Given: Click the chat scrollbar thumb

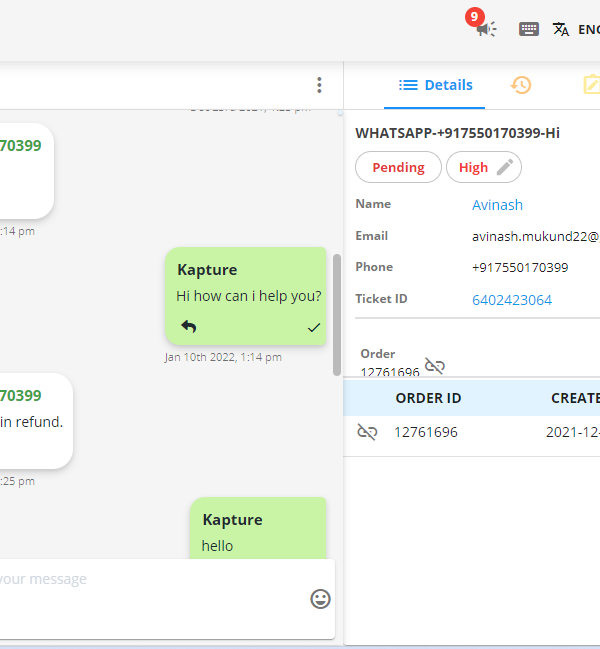Looking at the screenshot, I should 337,315.
